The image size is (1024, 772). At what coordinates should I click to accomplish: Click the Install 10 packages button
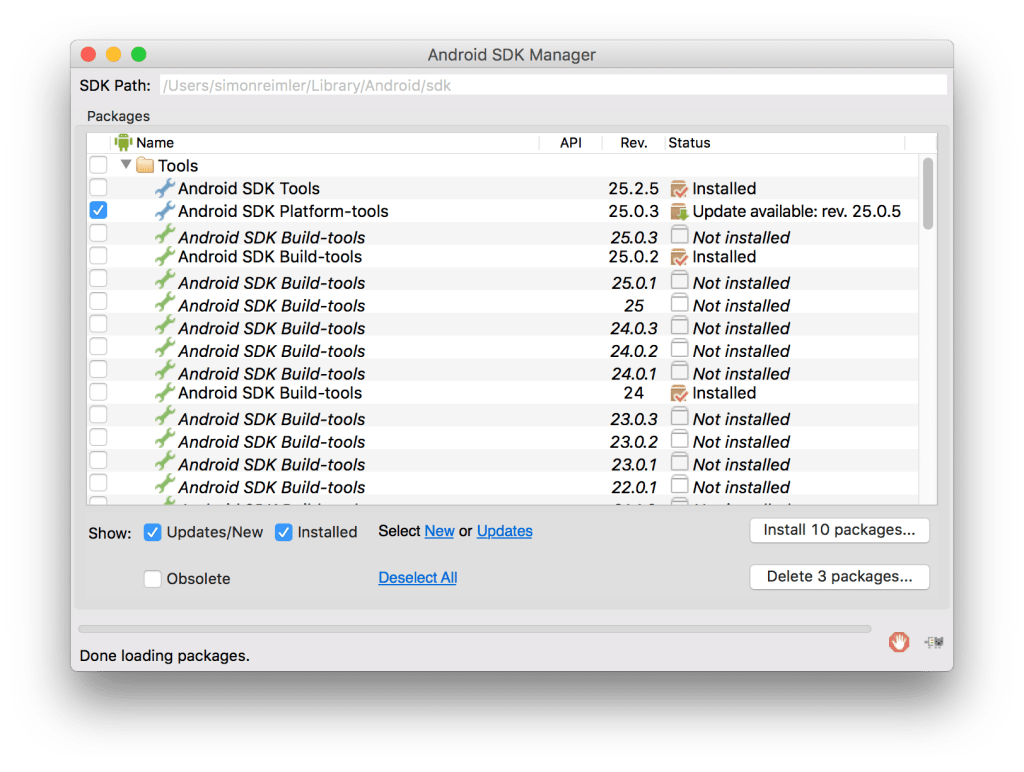[x=839, y=530]
